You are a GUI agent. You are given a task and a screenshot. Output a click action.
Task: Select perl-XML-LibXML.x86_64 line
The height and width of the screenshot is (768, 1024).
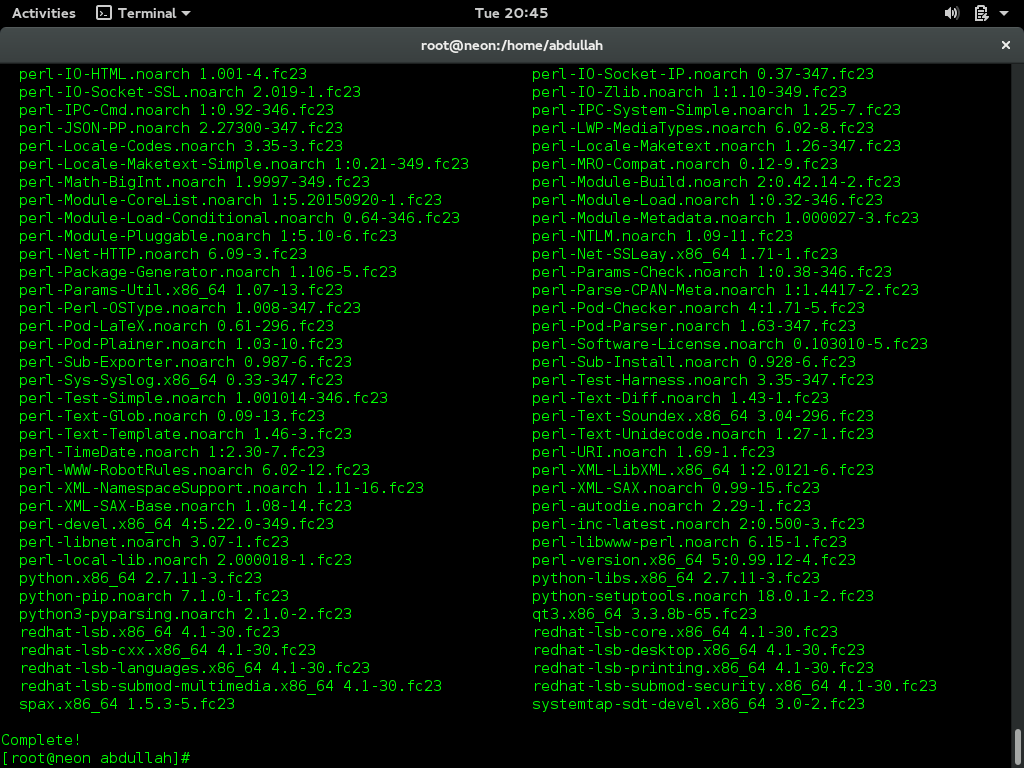click(703, 470)
